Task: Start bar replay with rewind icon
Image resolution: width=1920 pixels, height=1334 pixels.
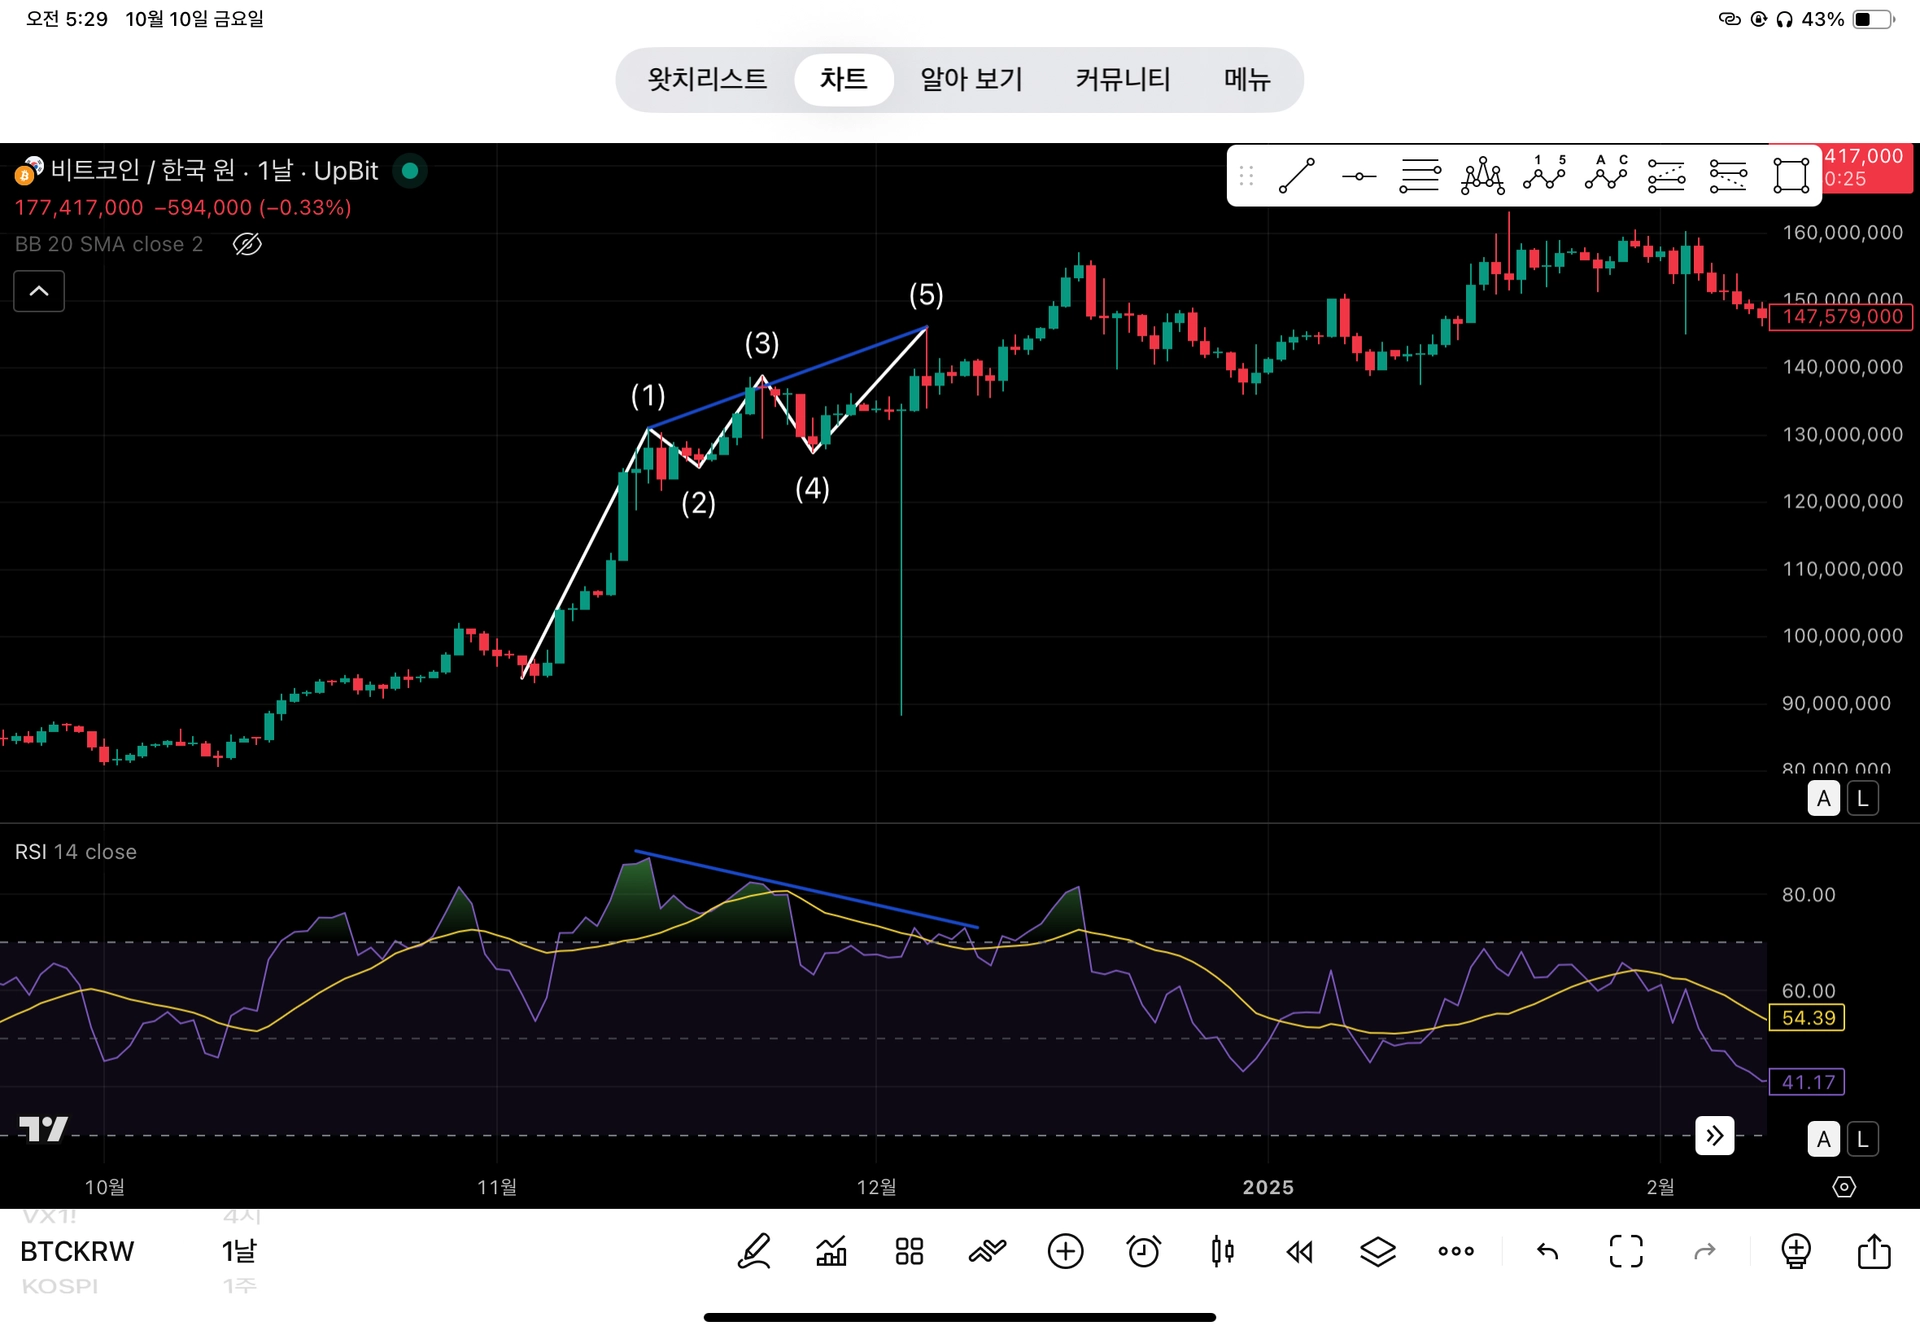Action: coord(1299,1251)
